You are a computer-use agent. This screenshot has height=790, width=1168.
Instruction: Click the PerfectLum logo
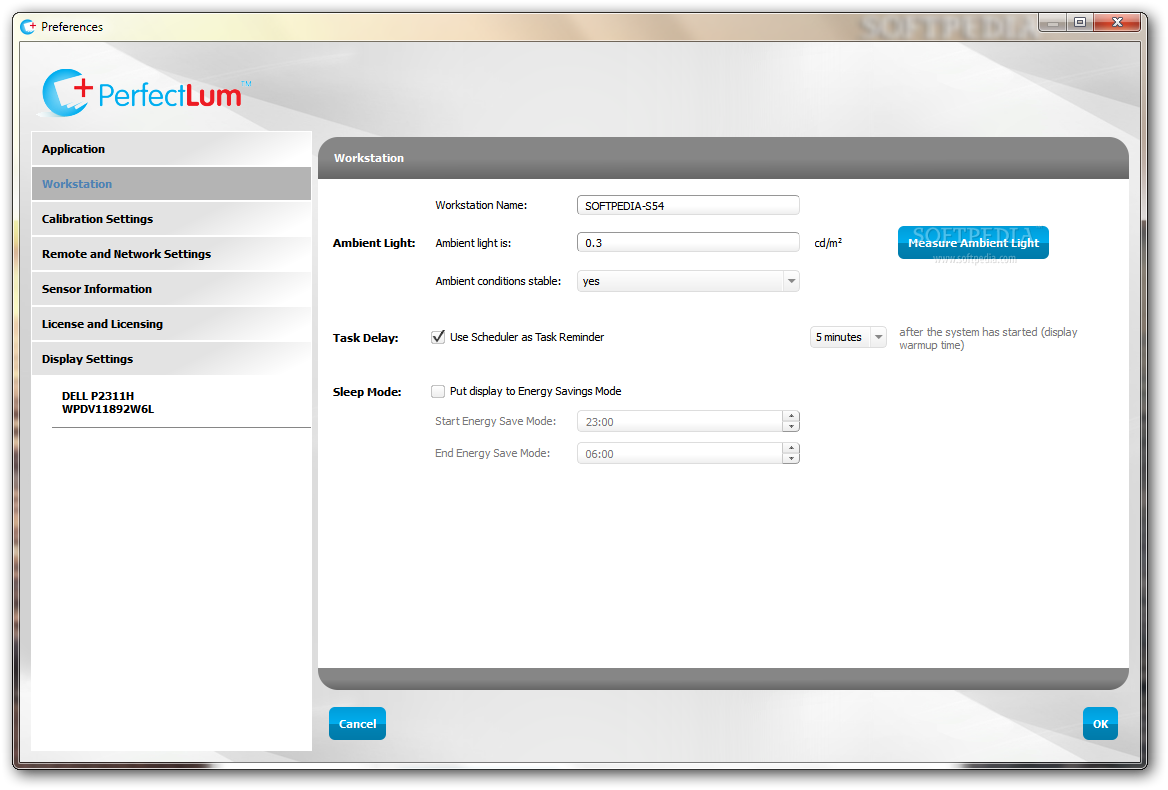coord(145,93)
